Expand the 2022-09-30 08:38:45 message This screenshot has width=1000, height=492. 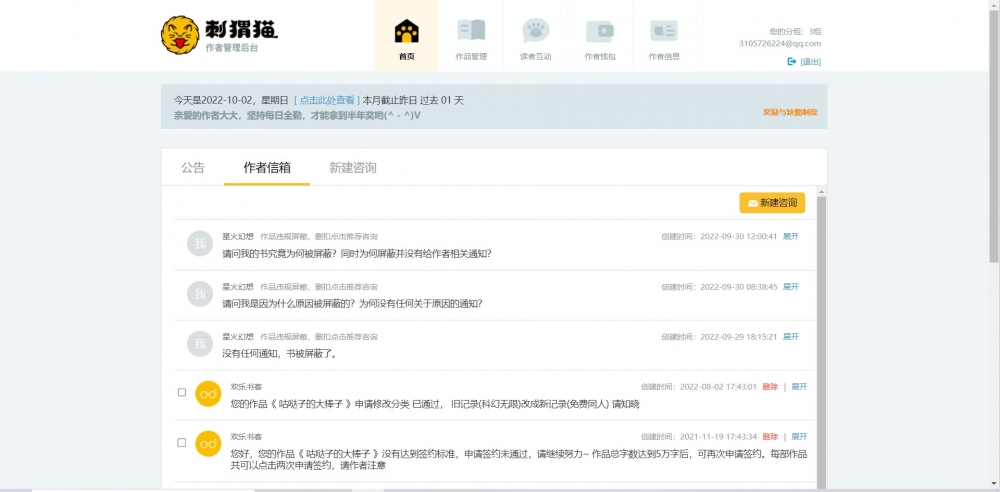[791, 287]
